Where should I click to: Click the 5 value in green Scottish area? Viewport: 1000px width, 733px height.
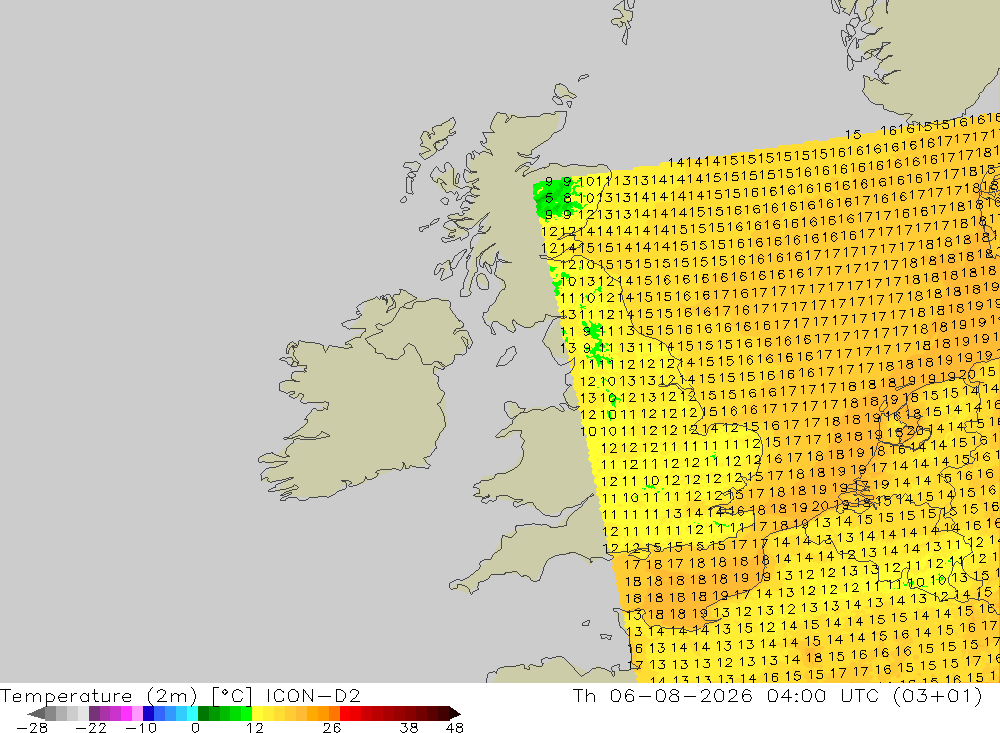coord(549,198)
